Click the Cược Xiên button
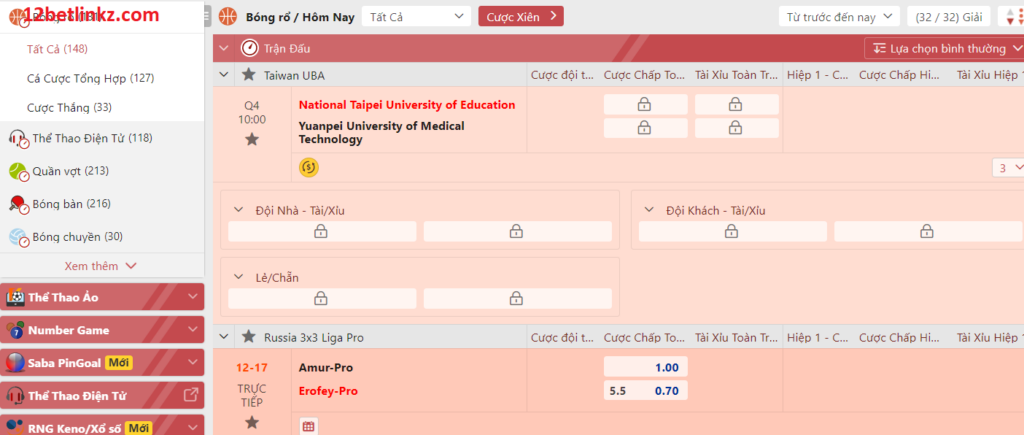1024x435 pixels. (520, 16)
